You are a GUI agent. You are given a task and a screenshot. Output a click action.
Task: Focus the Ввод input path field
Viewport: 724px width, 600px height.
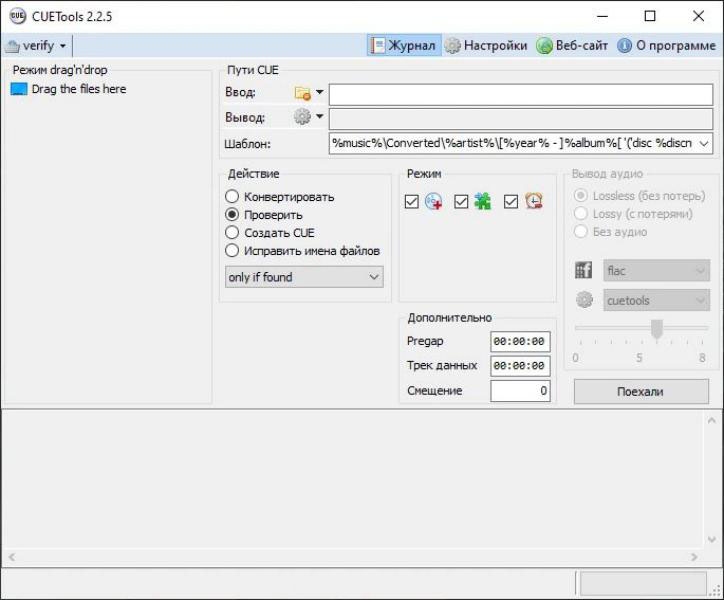(521, 94)
